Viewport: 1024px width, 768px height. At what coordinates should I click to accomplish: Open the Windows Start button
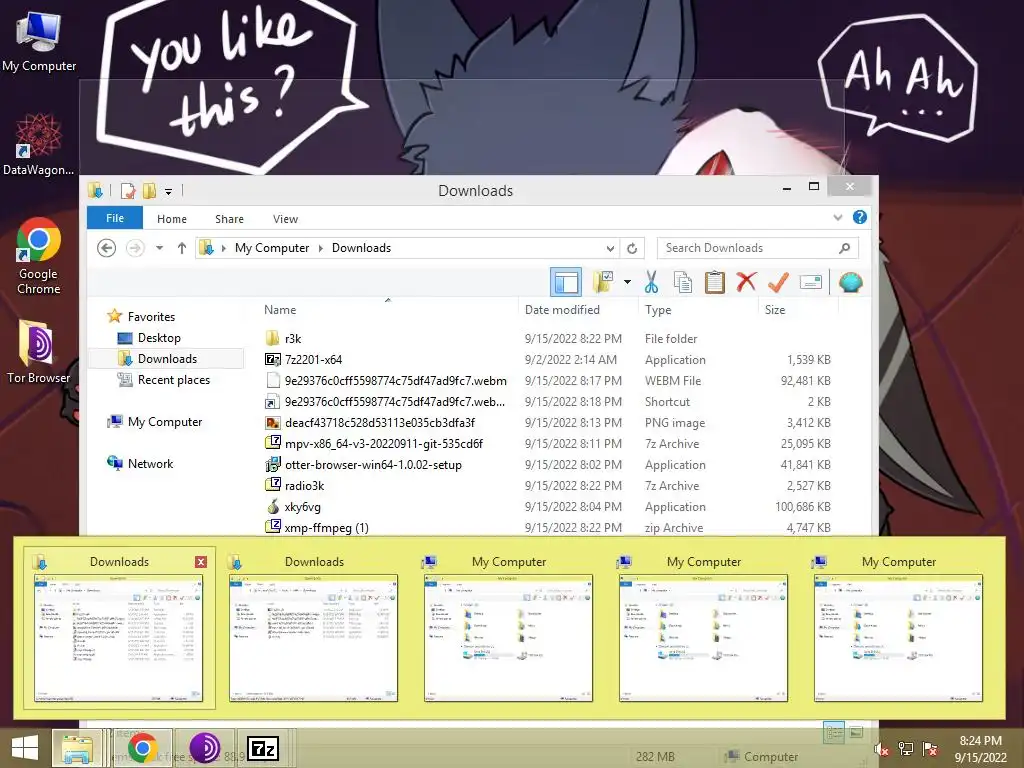pyautogui.click(x=25, y=748)
